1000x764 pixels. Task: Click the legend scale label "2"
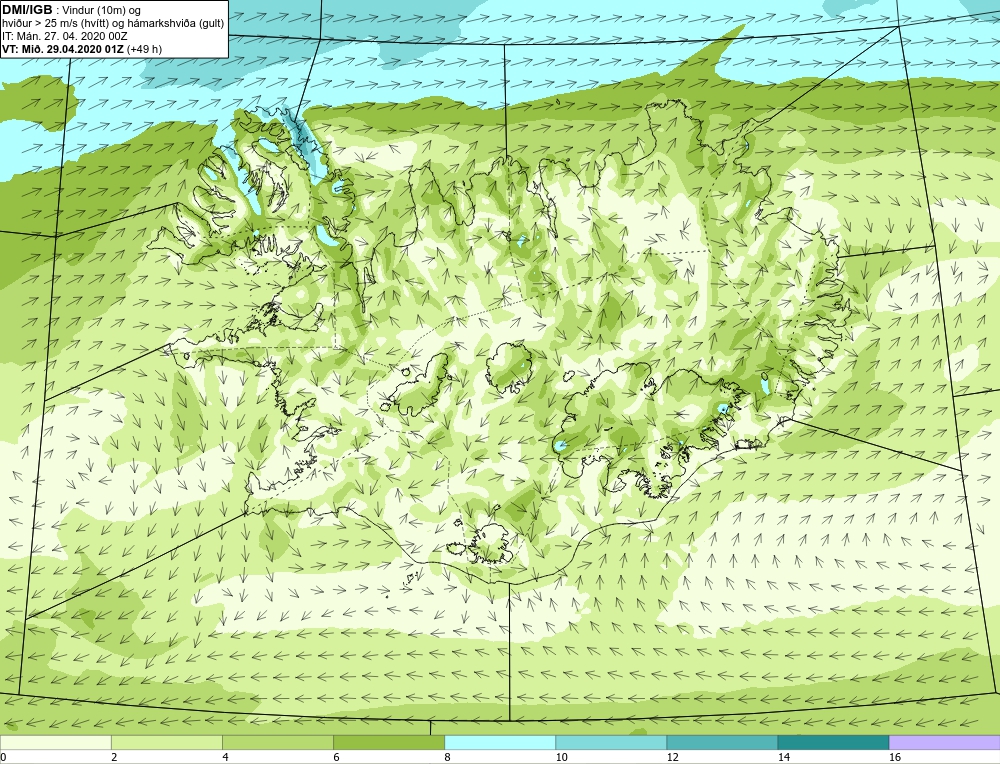pos(114,757)
